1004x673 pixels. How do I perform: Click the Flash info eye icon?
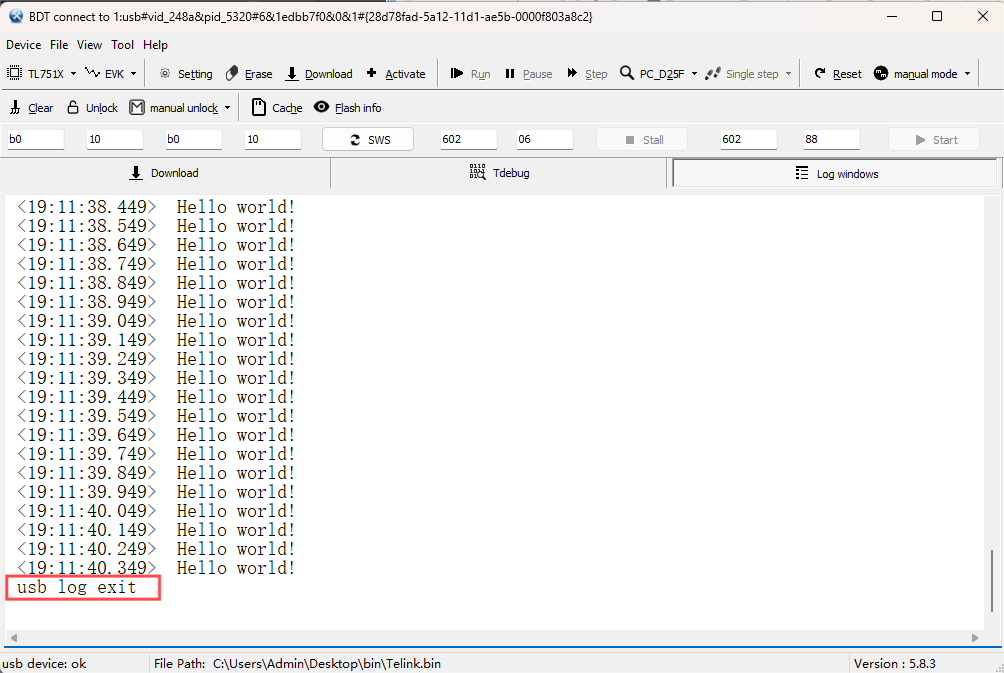coord(321,107)
